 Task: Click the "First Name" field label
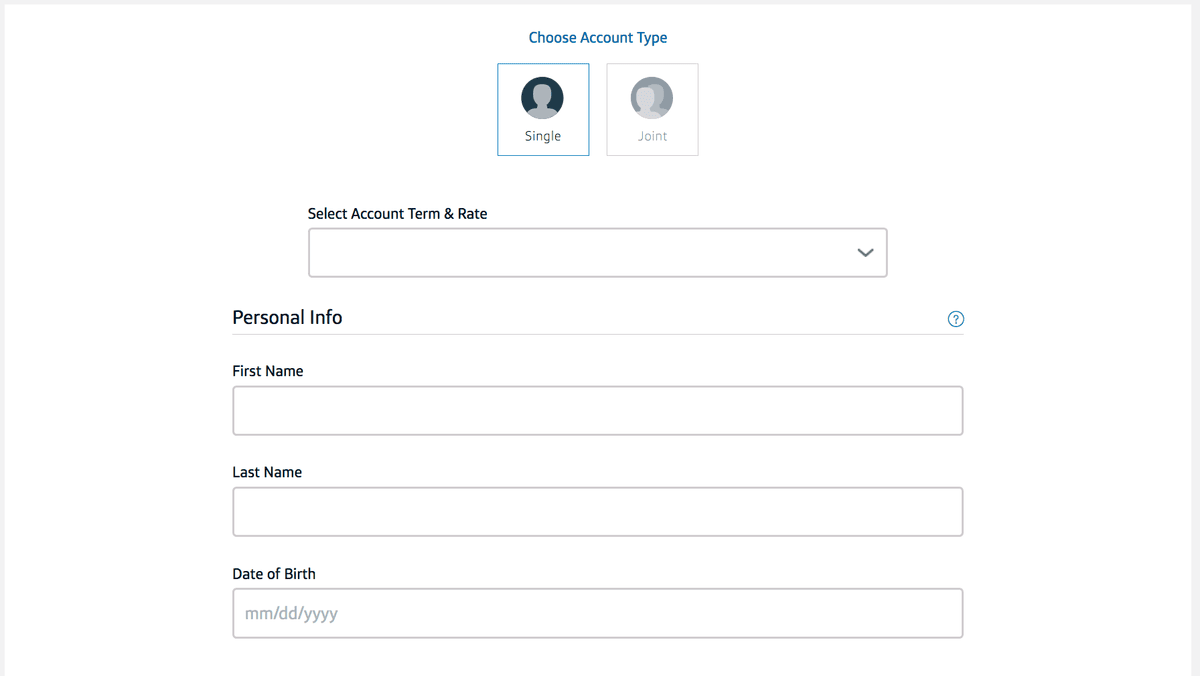(x=267, y=371)
